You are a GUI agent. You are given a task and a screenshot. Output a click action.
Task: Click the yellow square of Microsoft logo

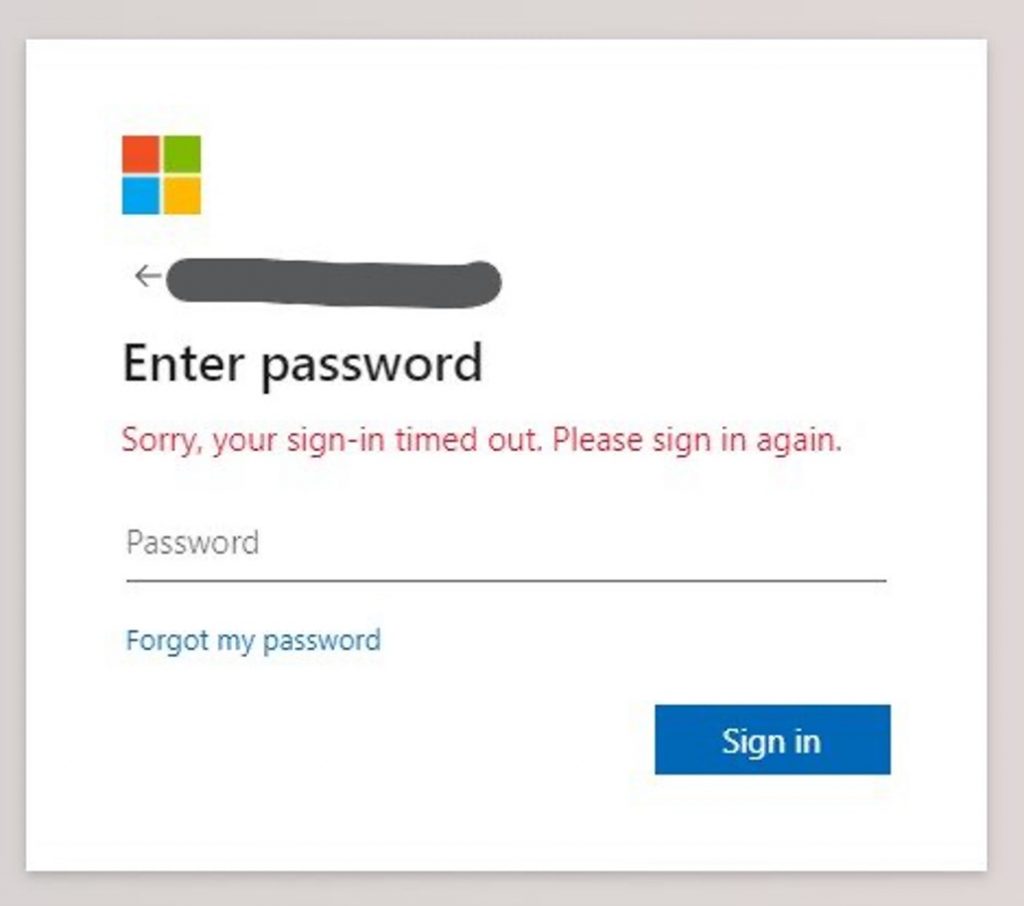(182, 196)
